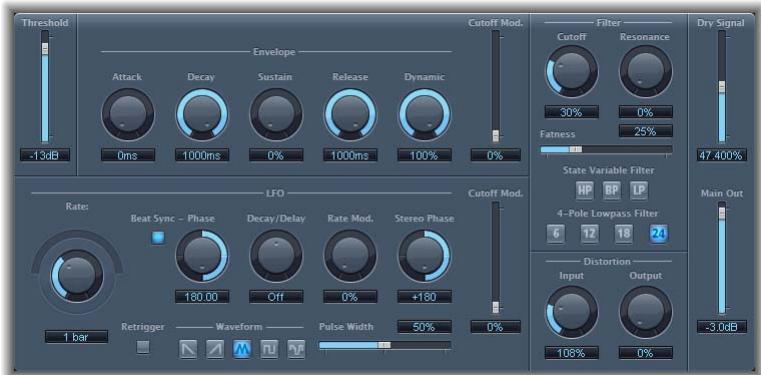
Task: Click the Stereo Phase value field +180
Action: click(424, 297)
